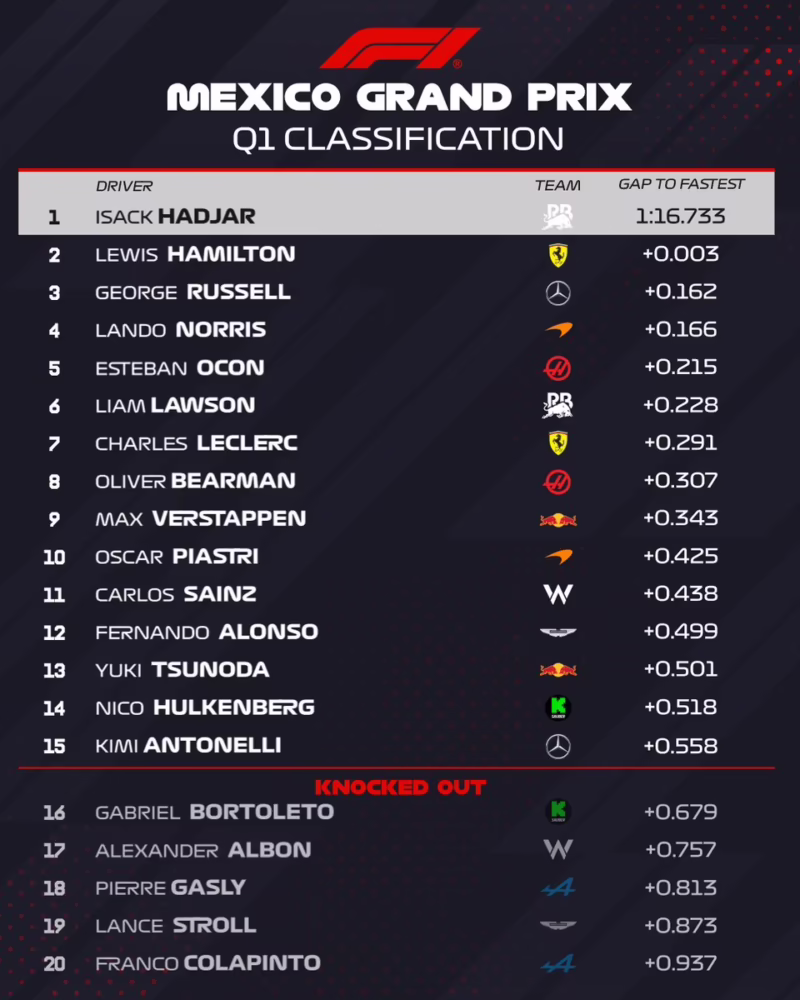Select the Kick Sauber logo next to Nico Hulkenberg
800x1000 pixels.
pos(557,708)
